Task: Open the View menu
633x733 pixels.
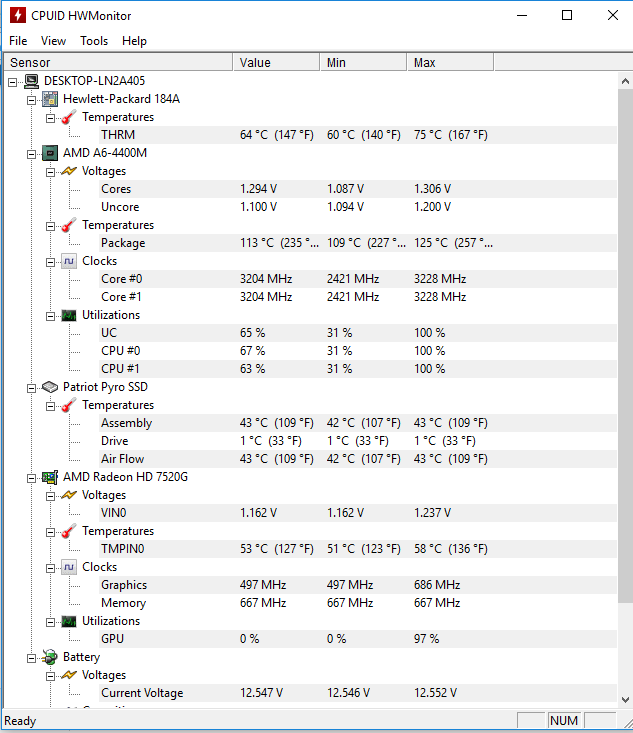Action: click(53, 41)
